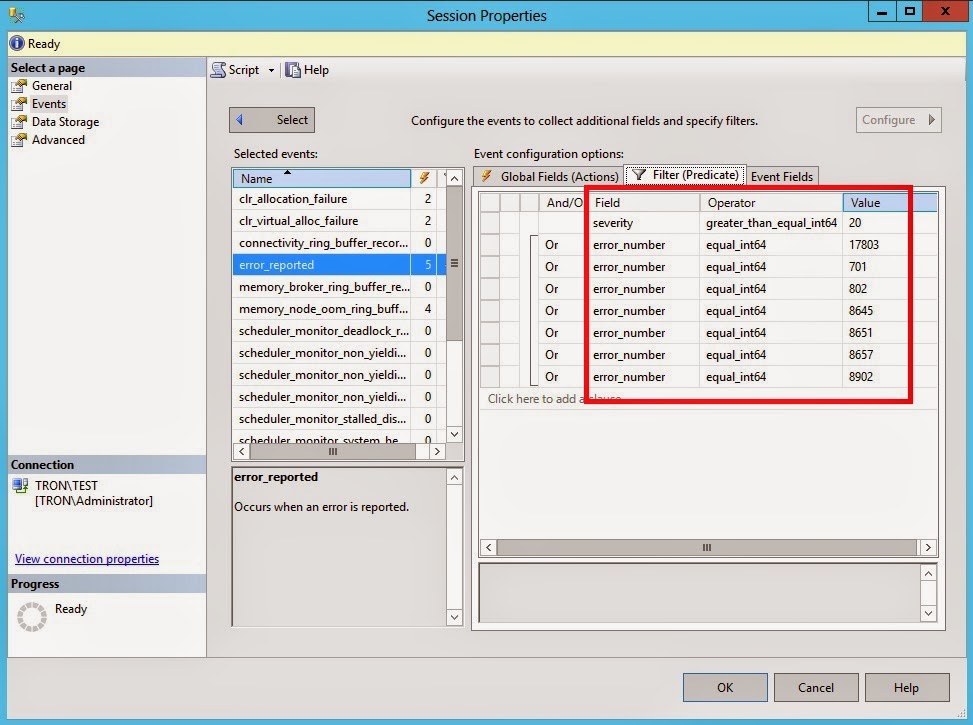This screenshot has height=725, width=973.
Task: Click the Field column header
Action: point(644,202)
